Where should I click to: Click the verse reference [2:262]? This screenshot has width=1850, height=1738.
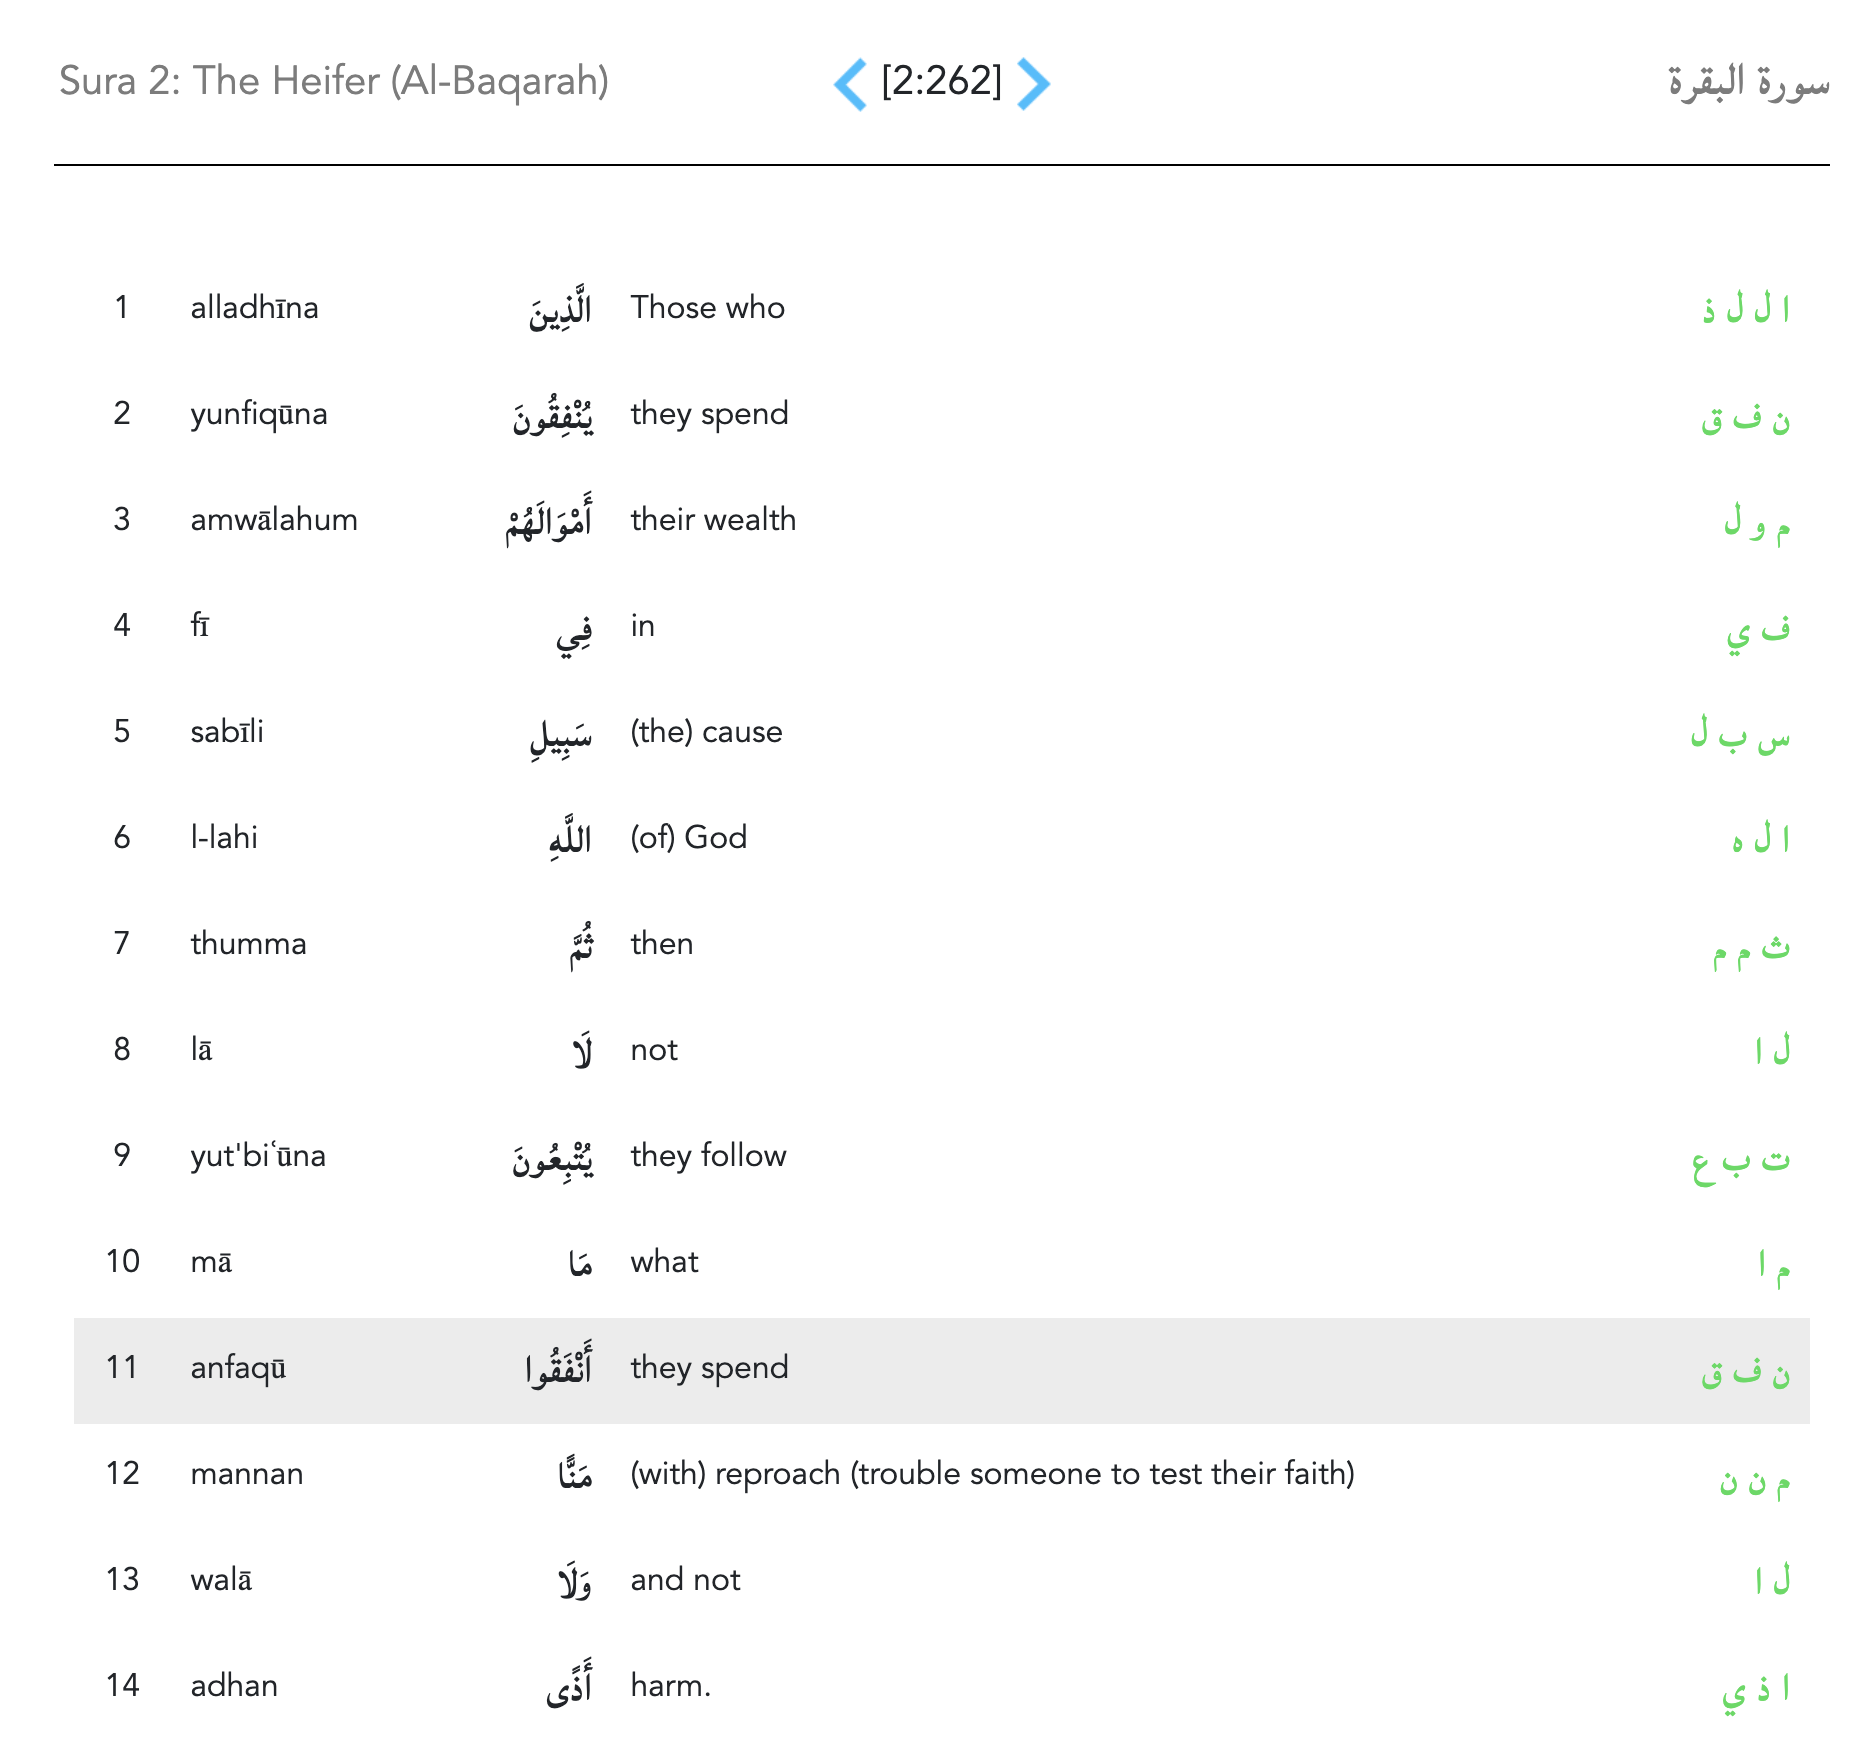[x=941, y=81]
